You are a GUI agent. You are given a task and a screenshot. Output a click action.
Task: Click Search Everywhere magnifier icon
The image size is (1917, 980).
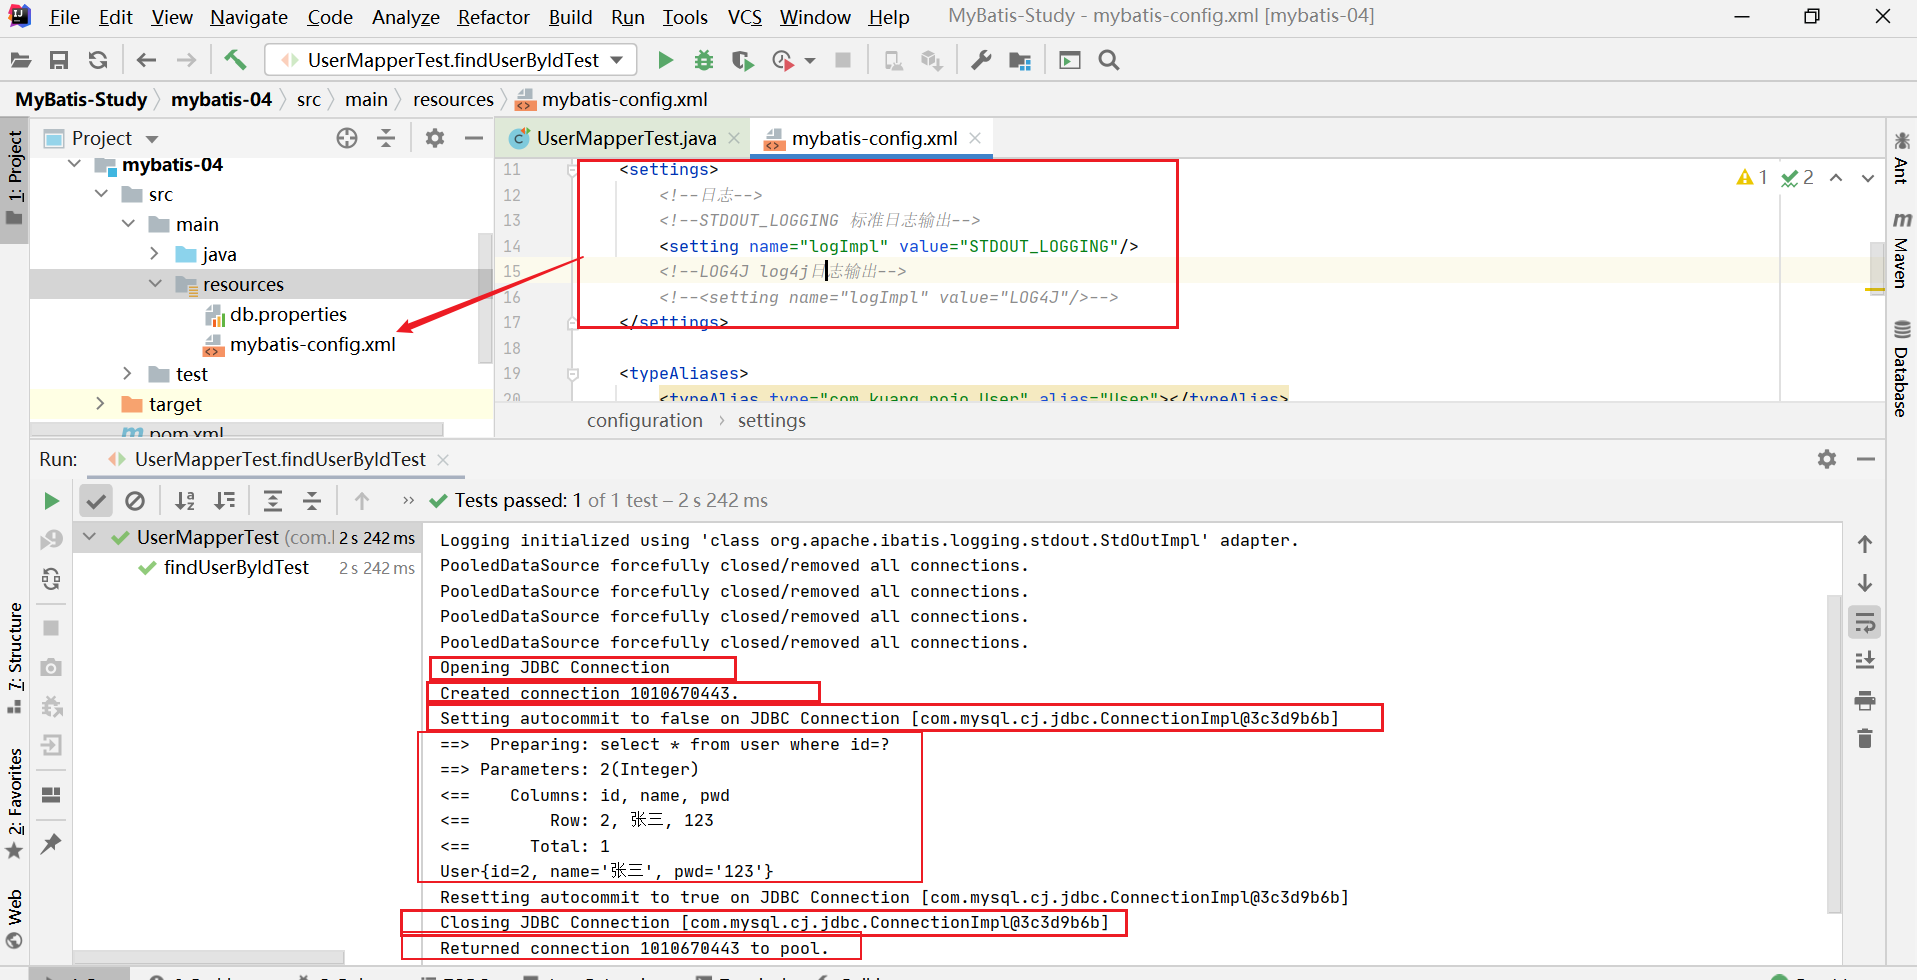pyautogui.click(x=1108, y=60)
